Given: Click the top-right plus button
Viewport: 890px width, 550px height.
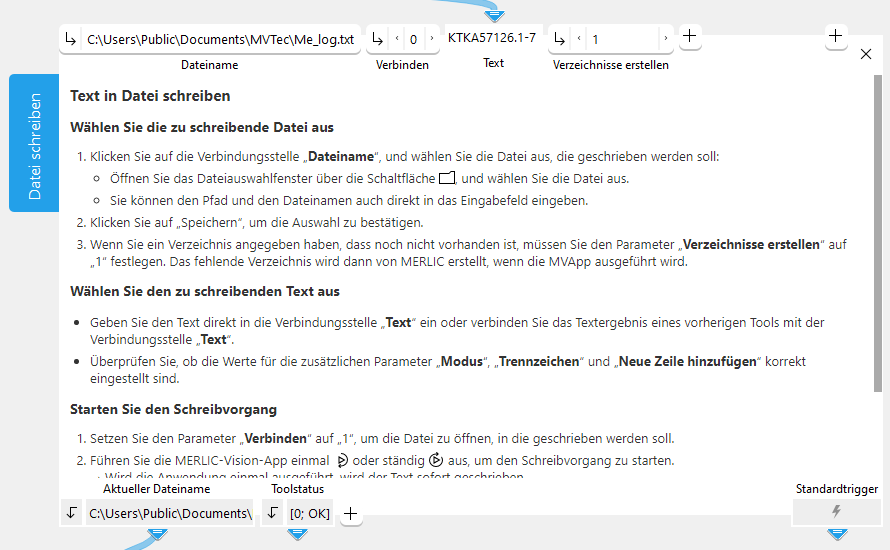Looking at the screenshot, I should coord(837,36).
